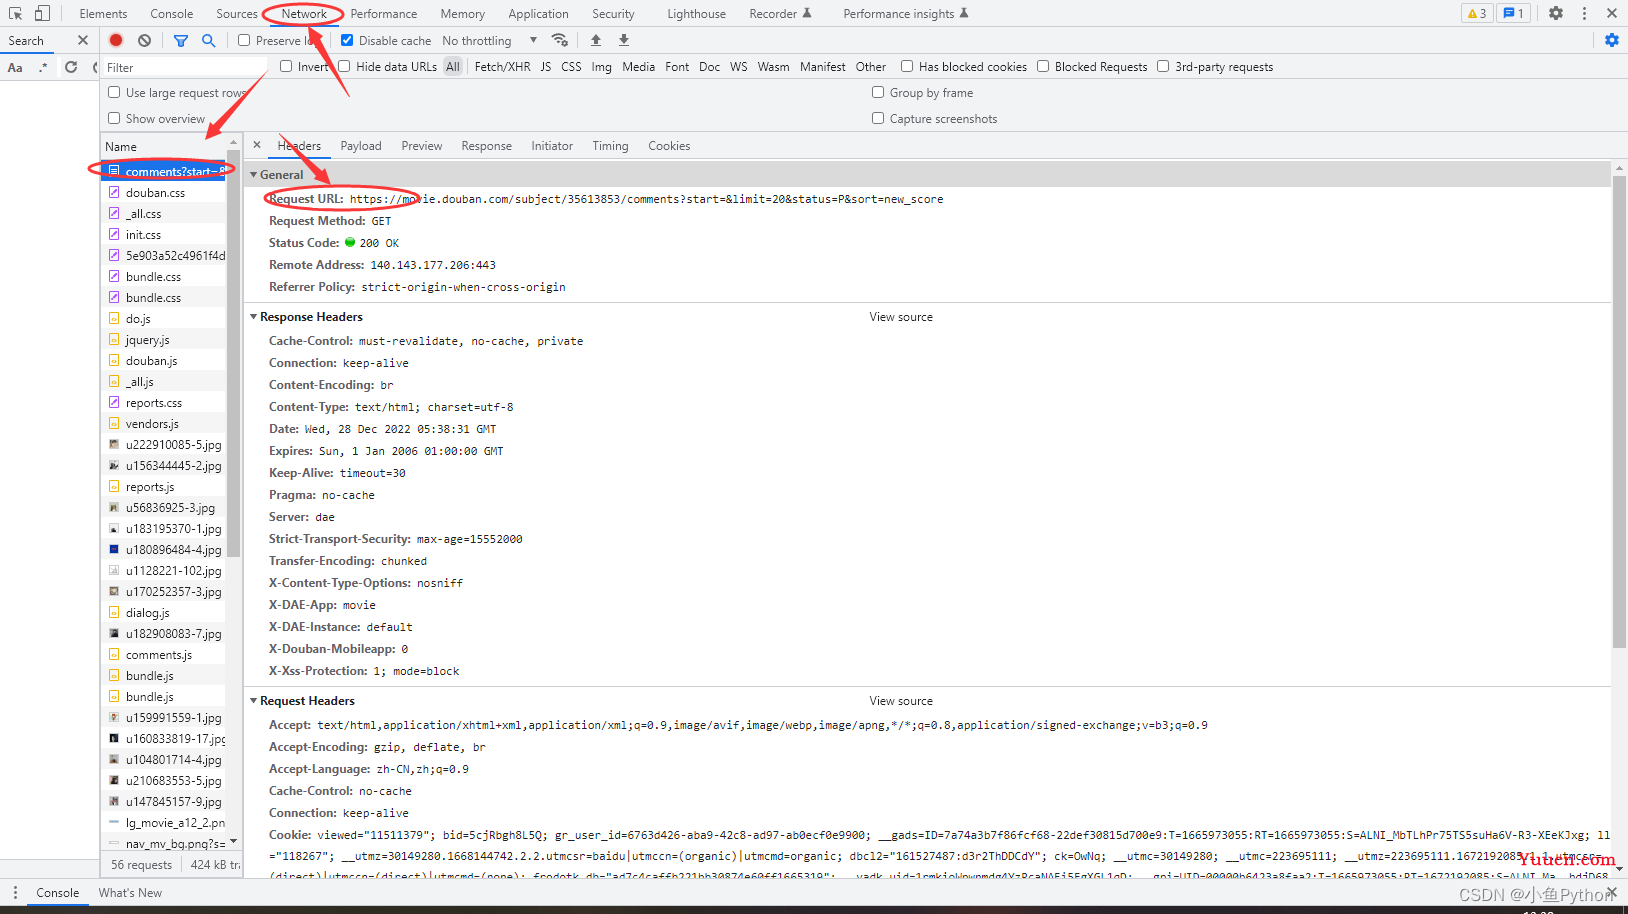The width and height of the screenshot is (1628, 914).
Task: Enable Group by frame checkbox
Action: [x=878, y=92]
